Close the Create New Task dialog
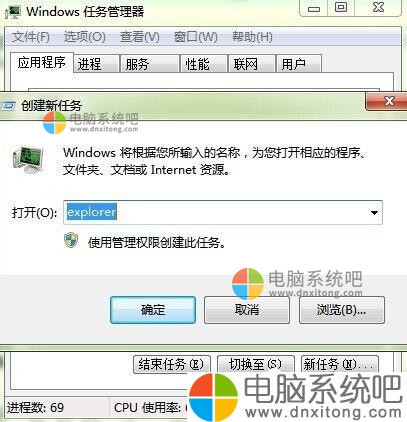 pyautogui.click(x=388, y=100)
